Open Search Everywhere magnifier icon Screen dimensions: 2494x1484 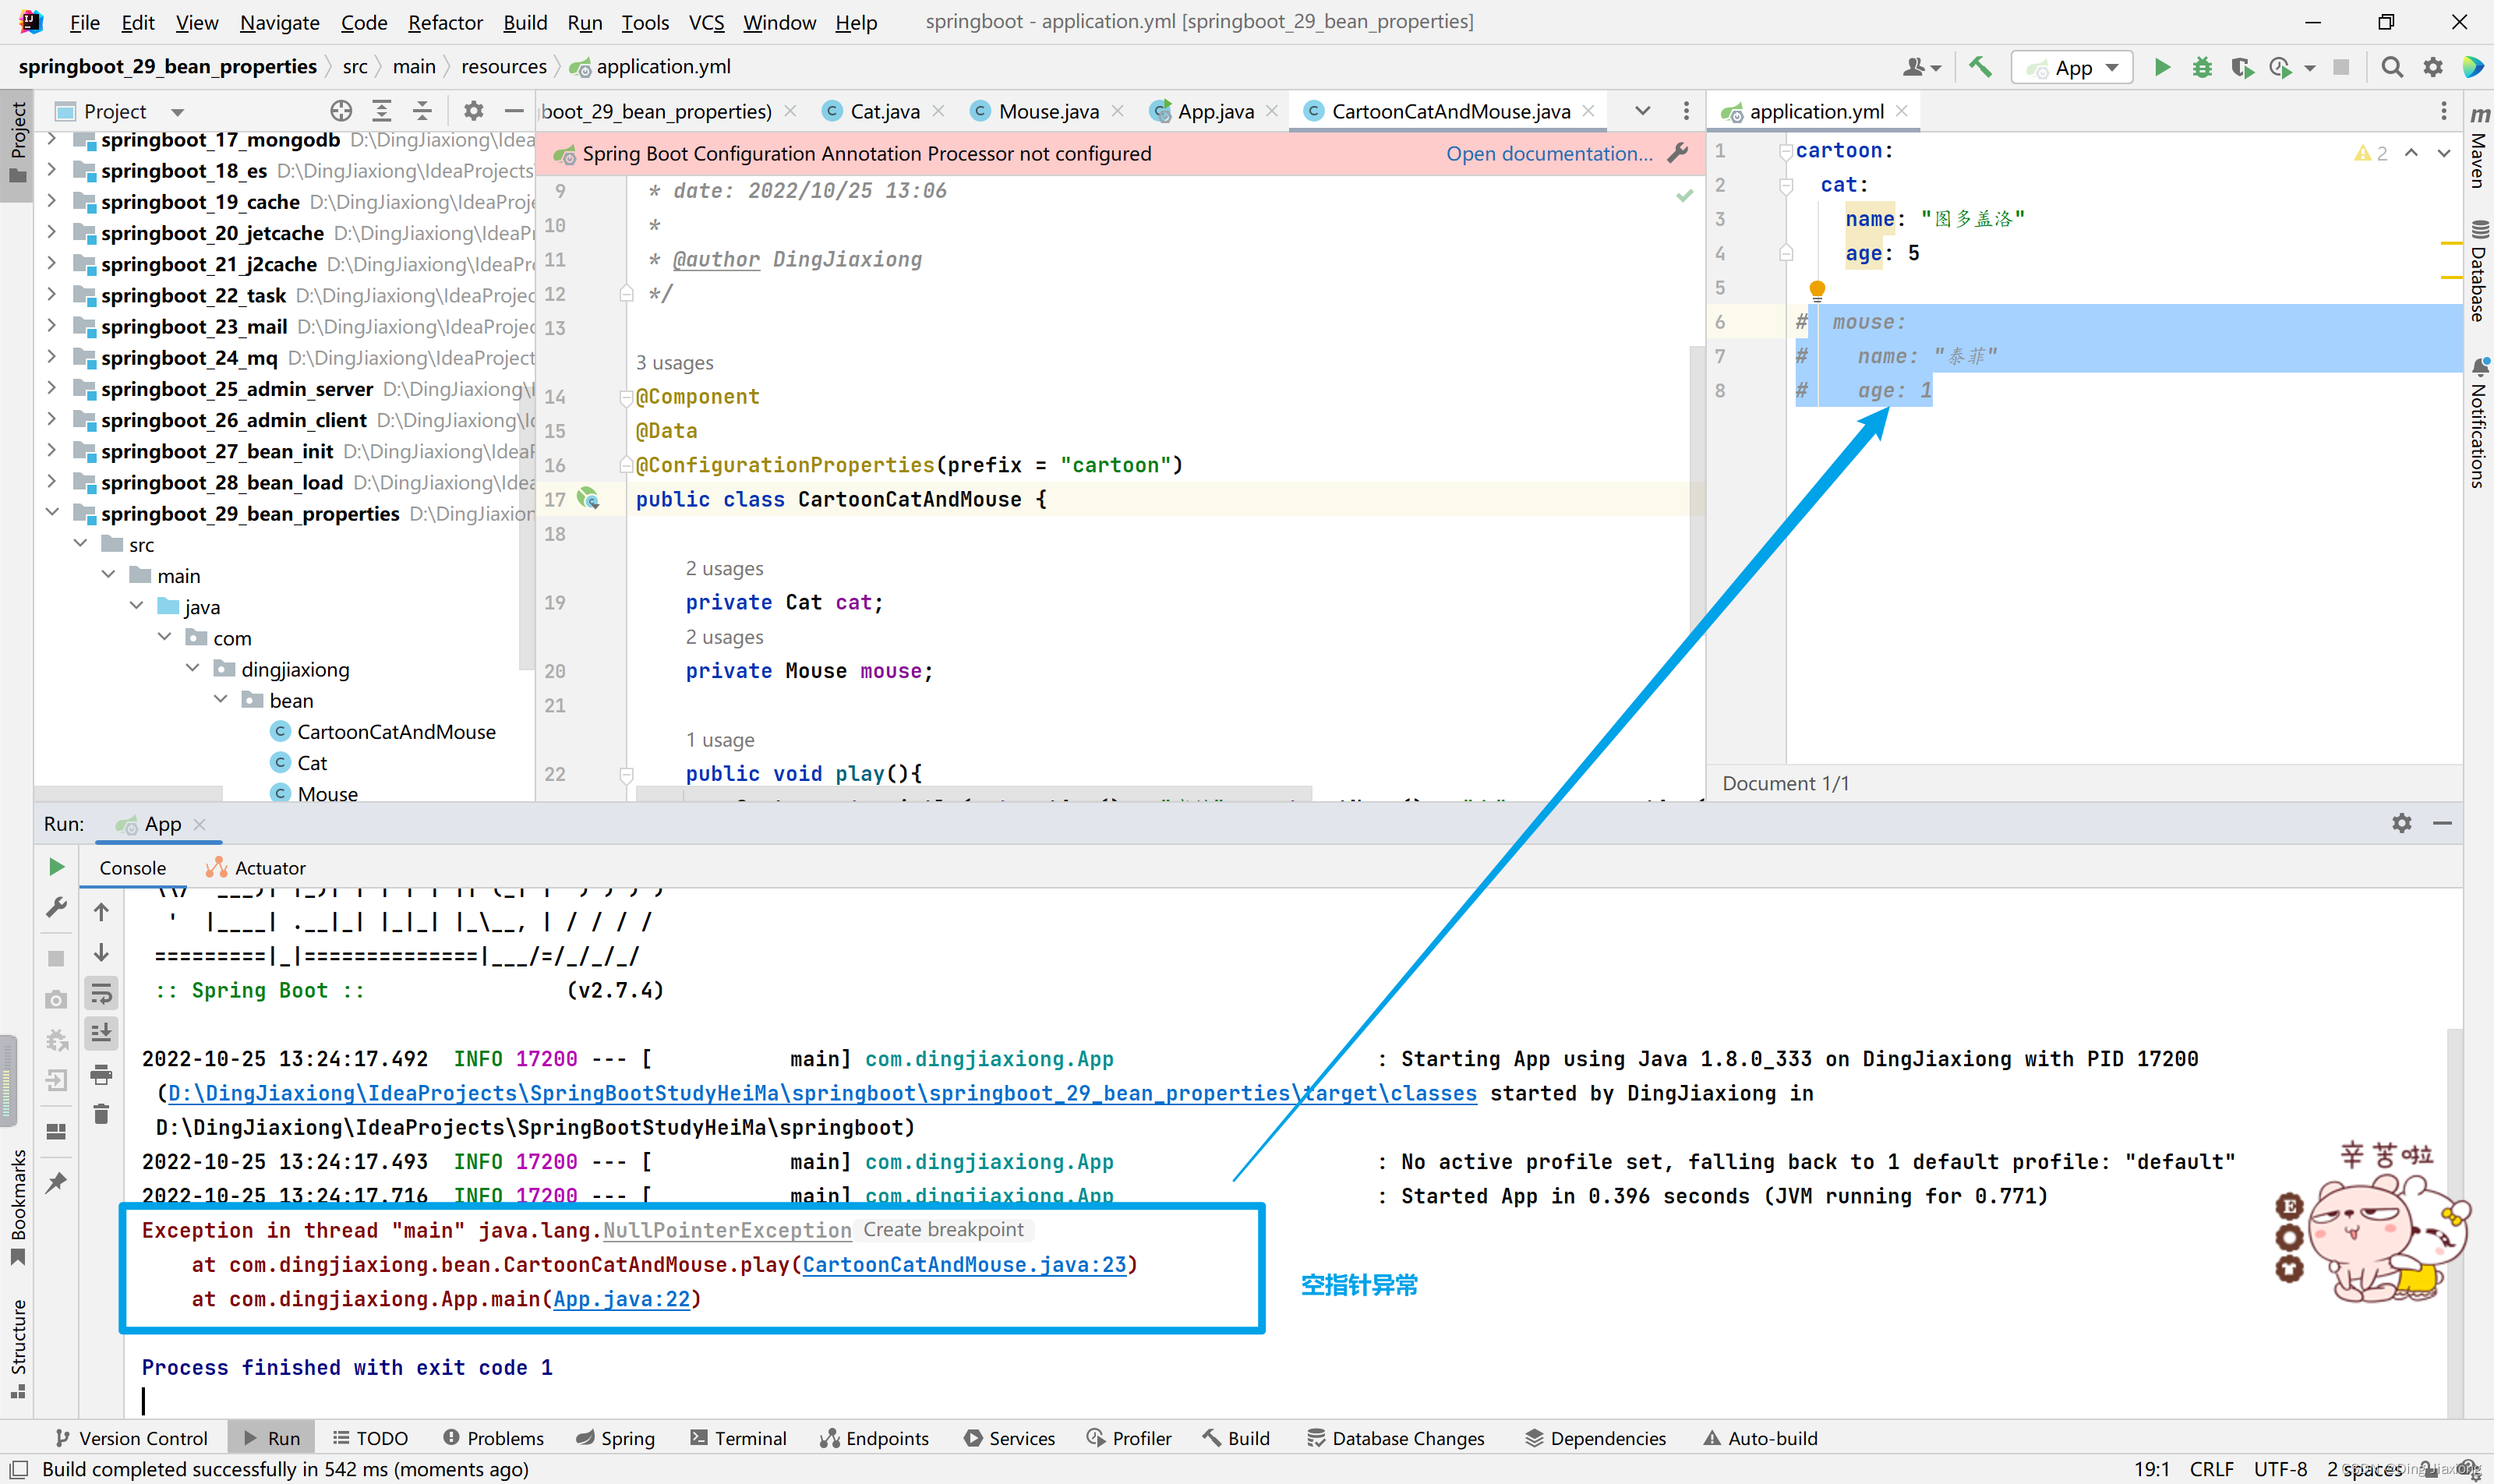click(2391, 67)
